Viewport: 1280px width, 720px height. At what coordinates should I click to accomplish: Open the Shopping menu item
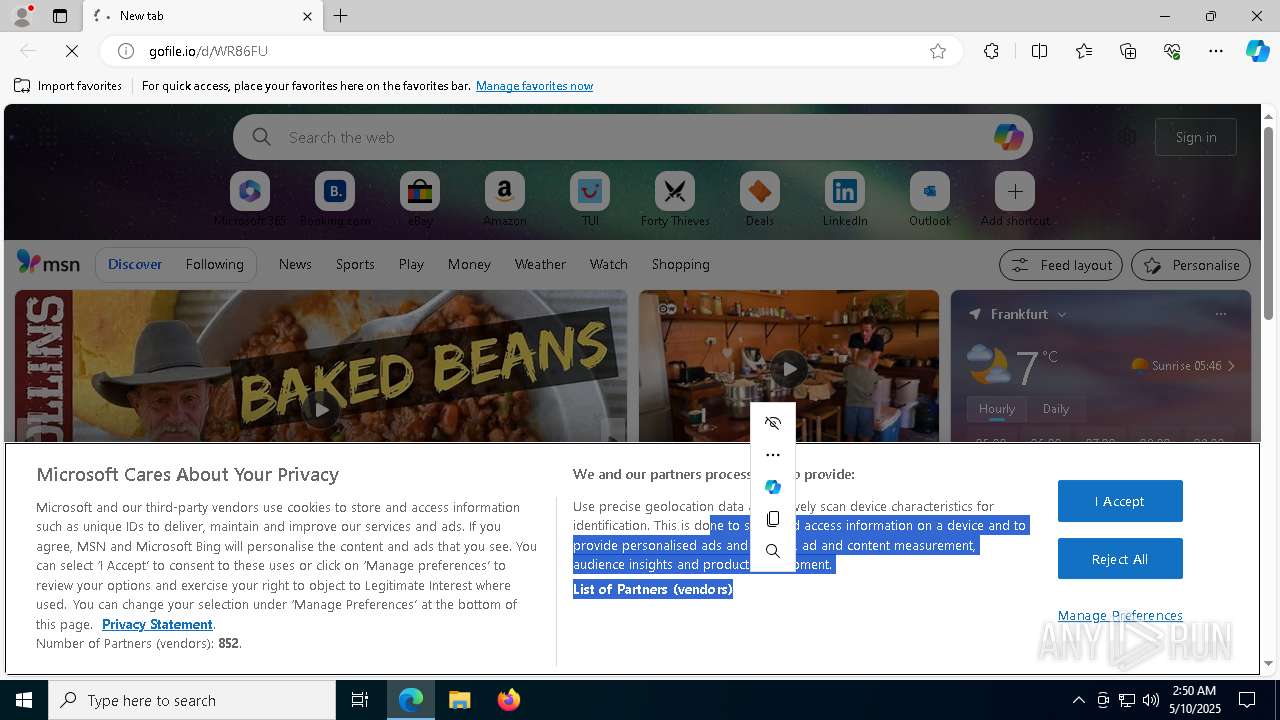pos(680,264)
